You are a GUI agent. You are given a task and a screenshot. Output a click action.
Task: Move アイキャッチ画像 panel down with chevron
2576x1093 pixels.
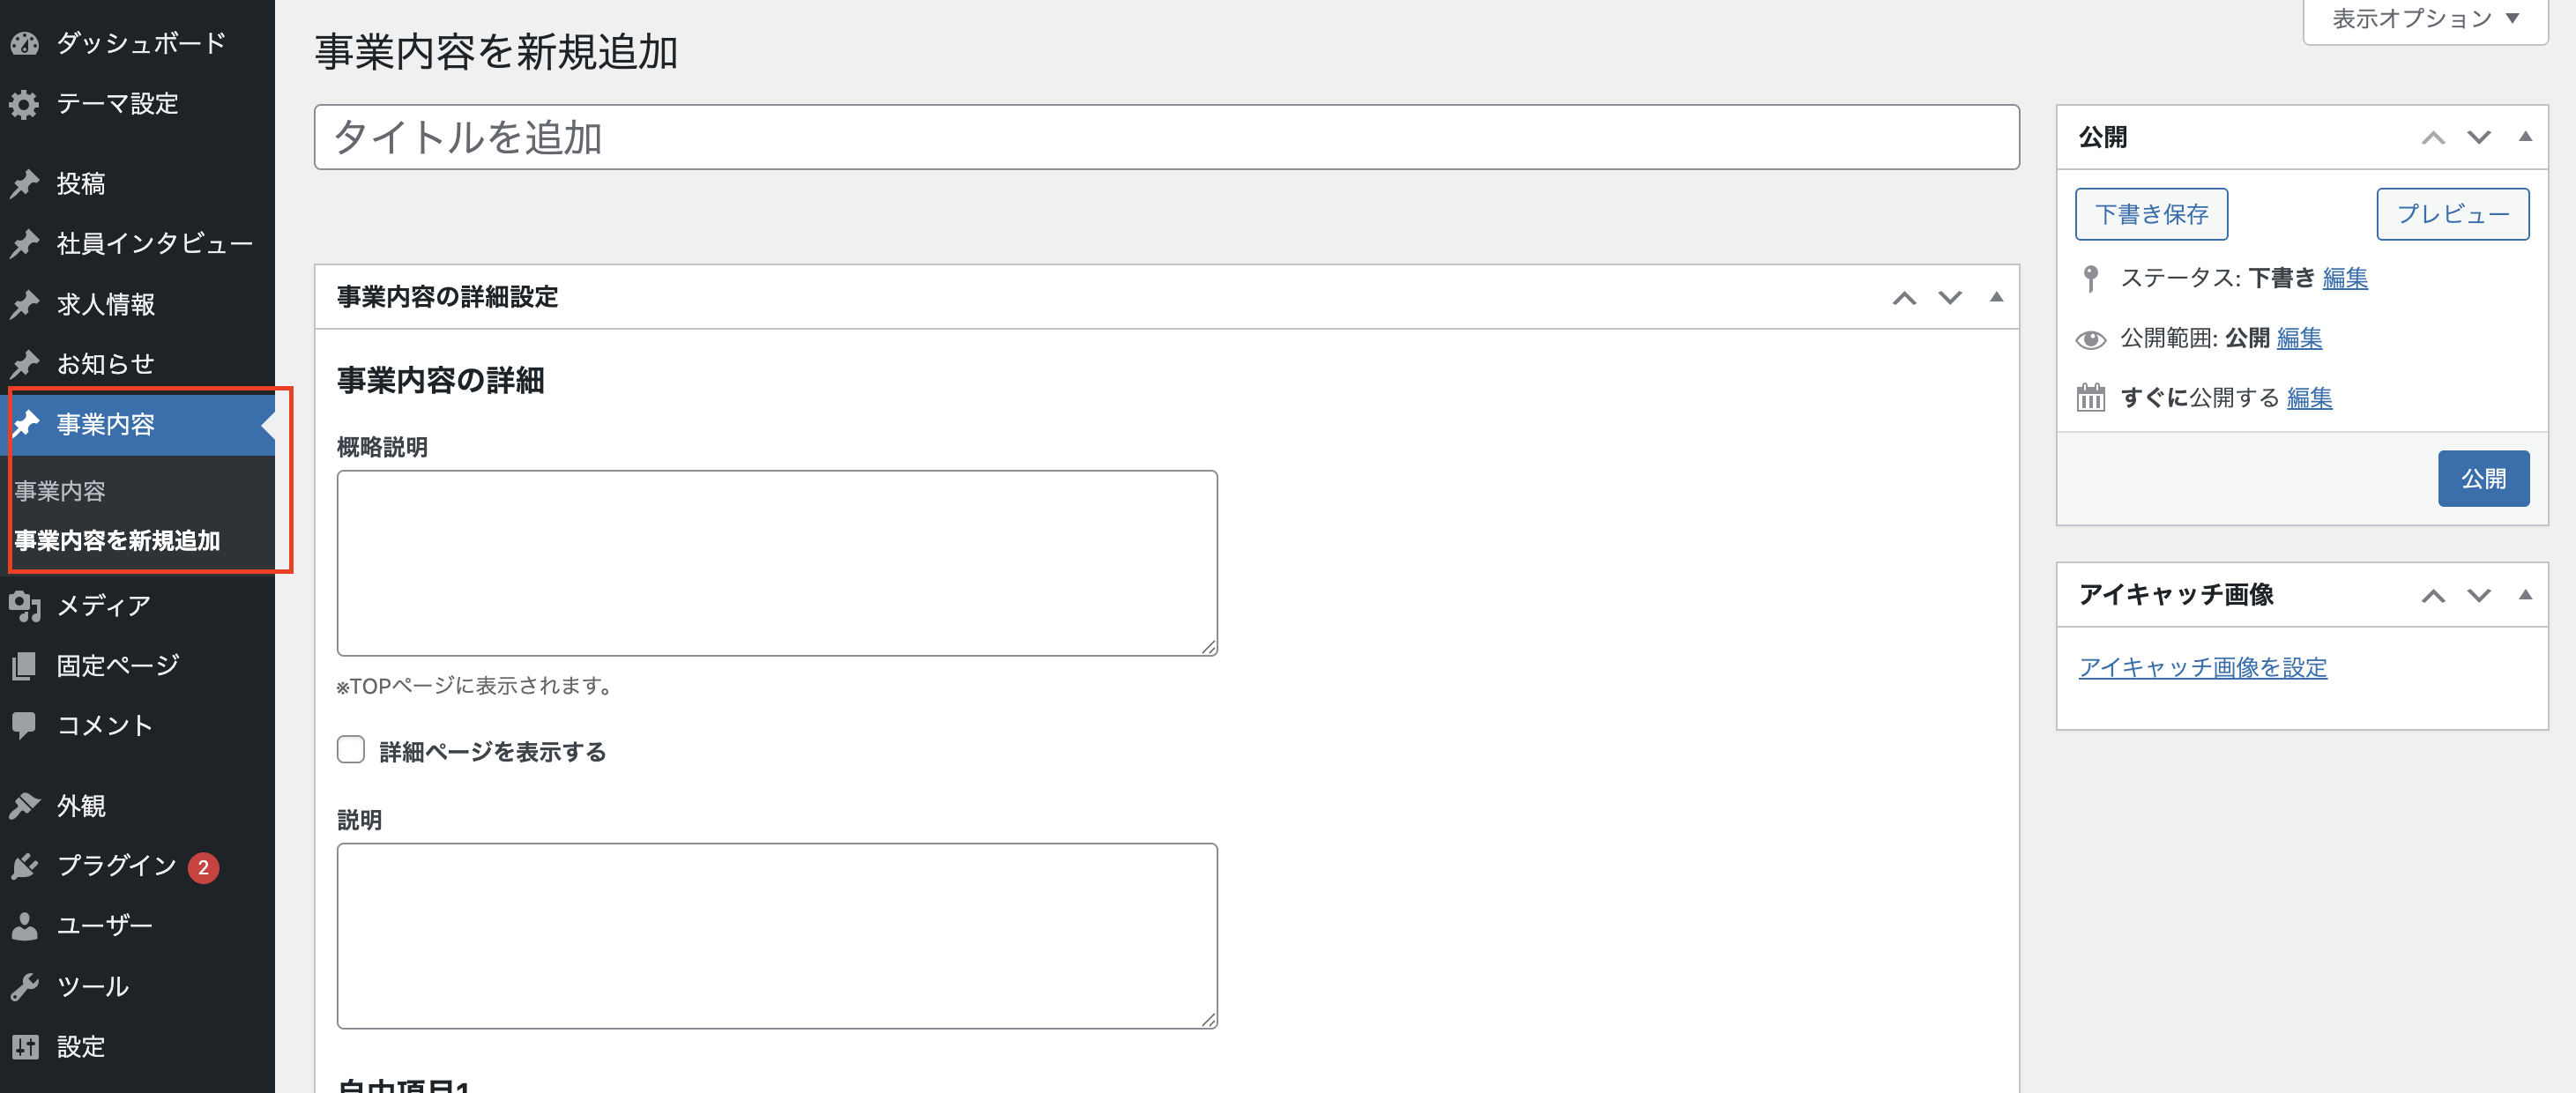tap(2479, 596)
